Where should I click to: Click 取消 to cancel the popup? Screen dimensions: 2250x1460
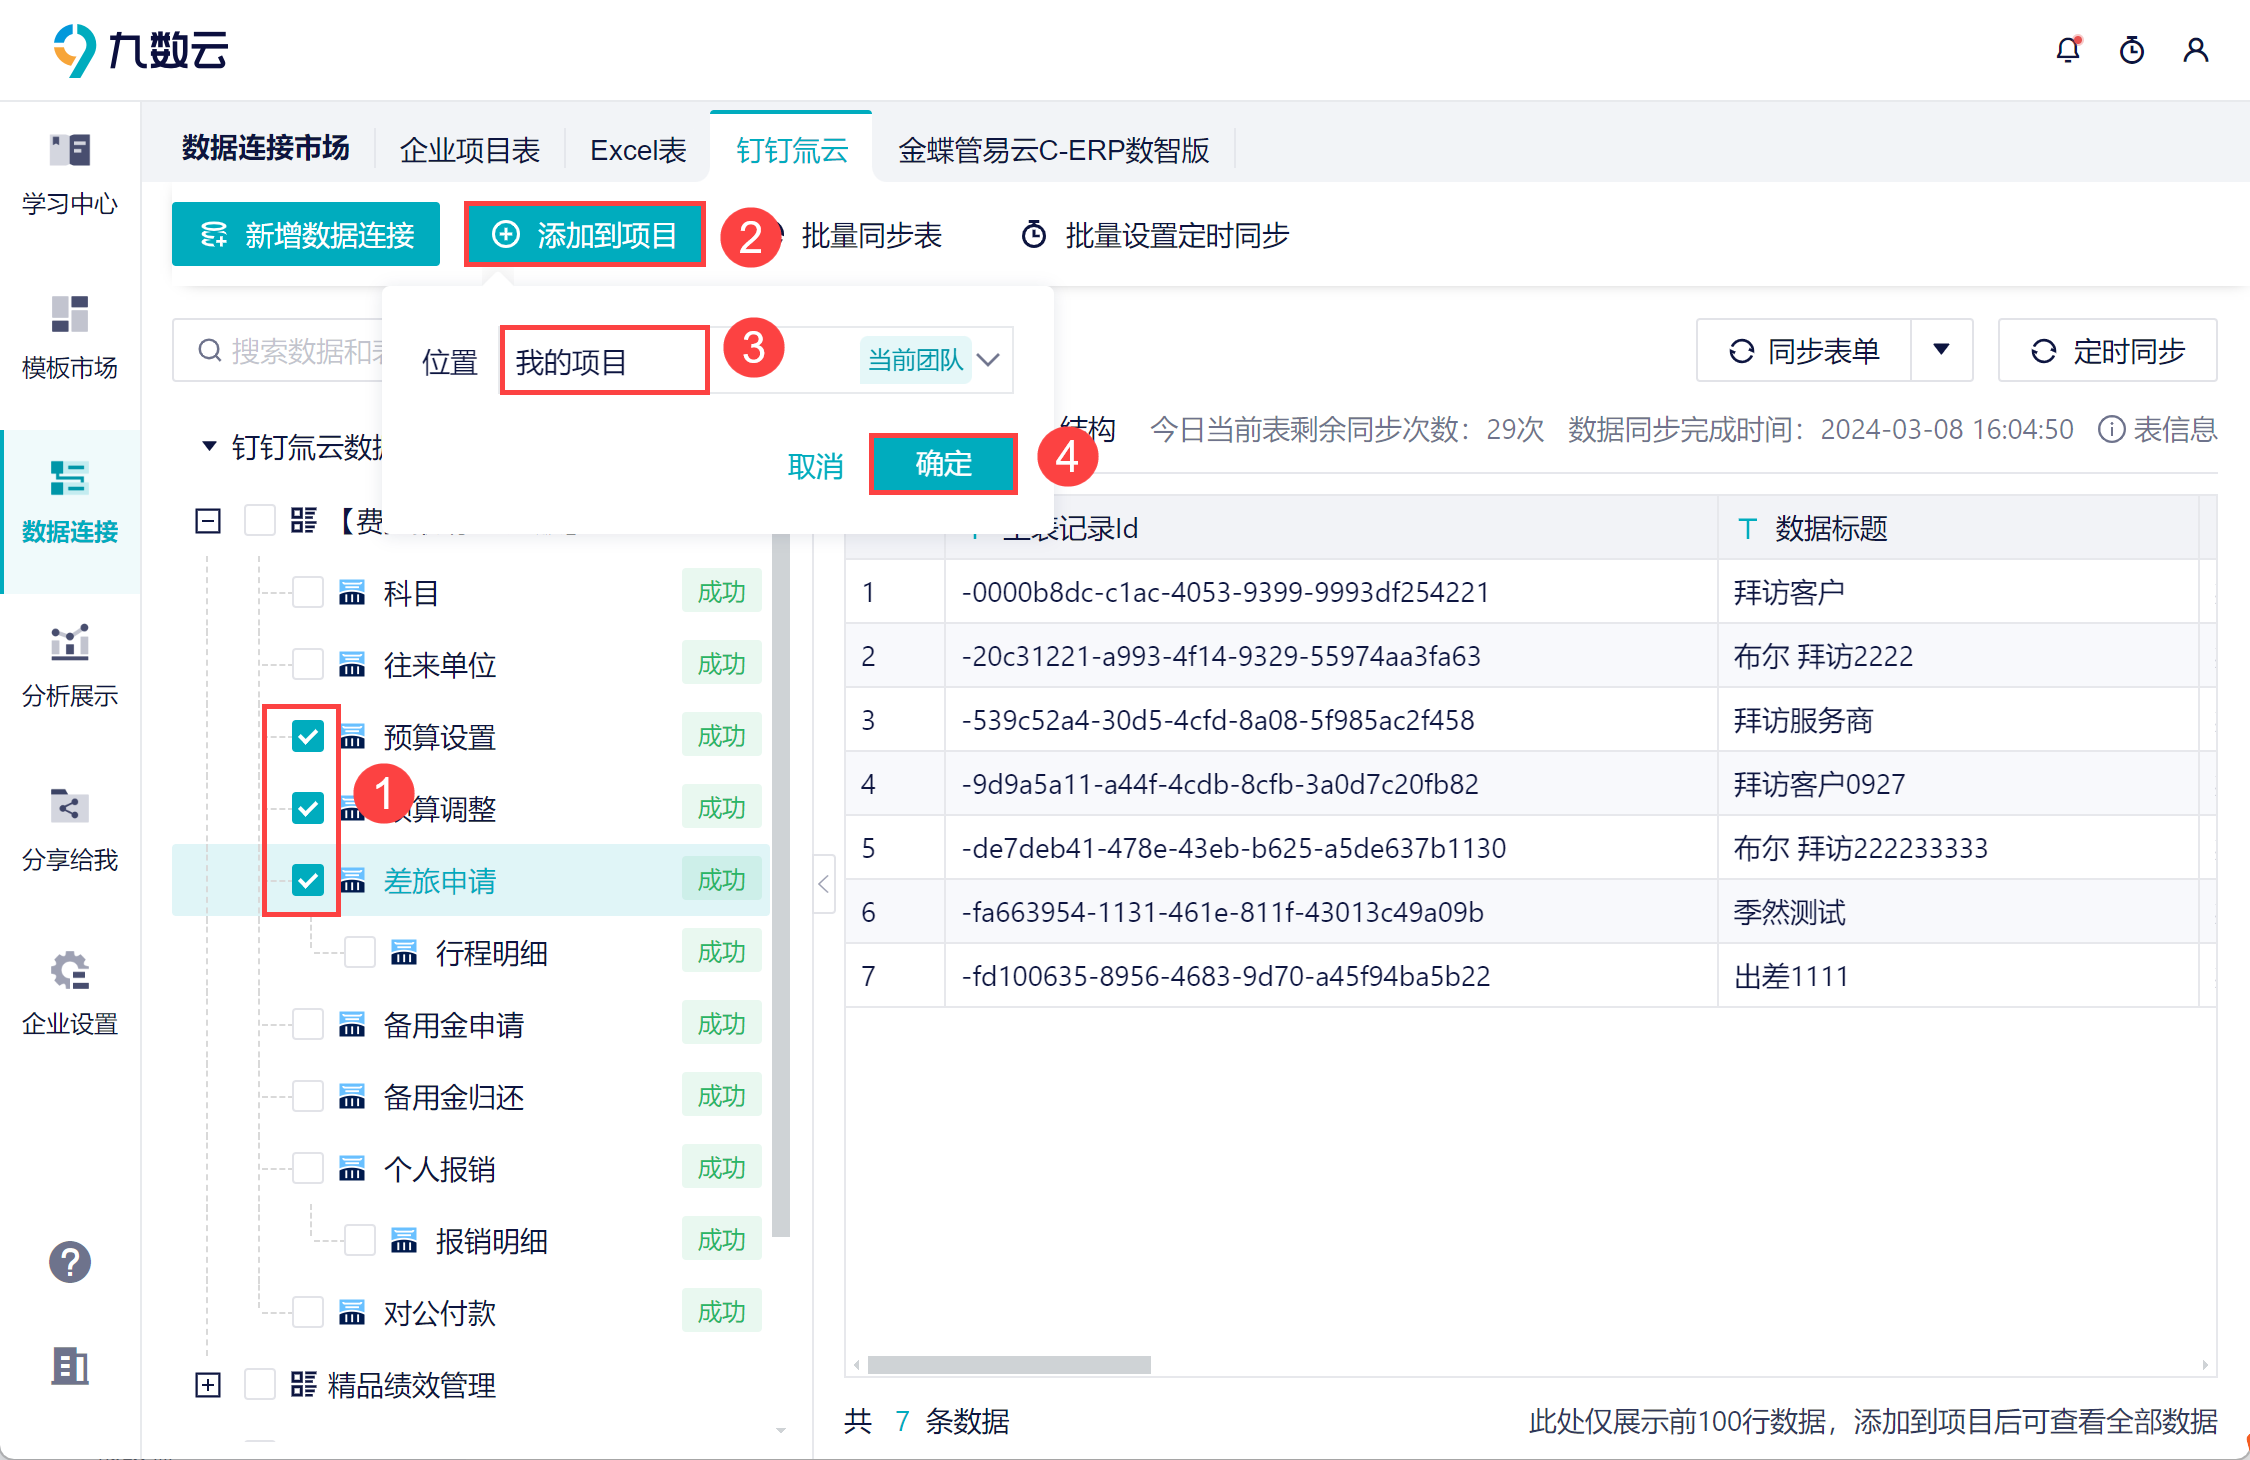[x=815, y=466]
